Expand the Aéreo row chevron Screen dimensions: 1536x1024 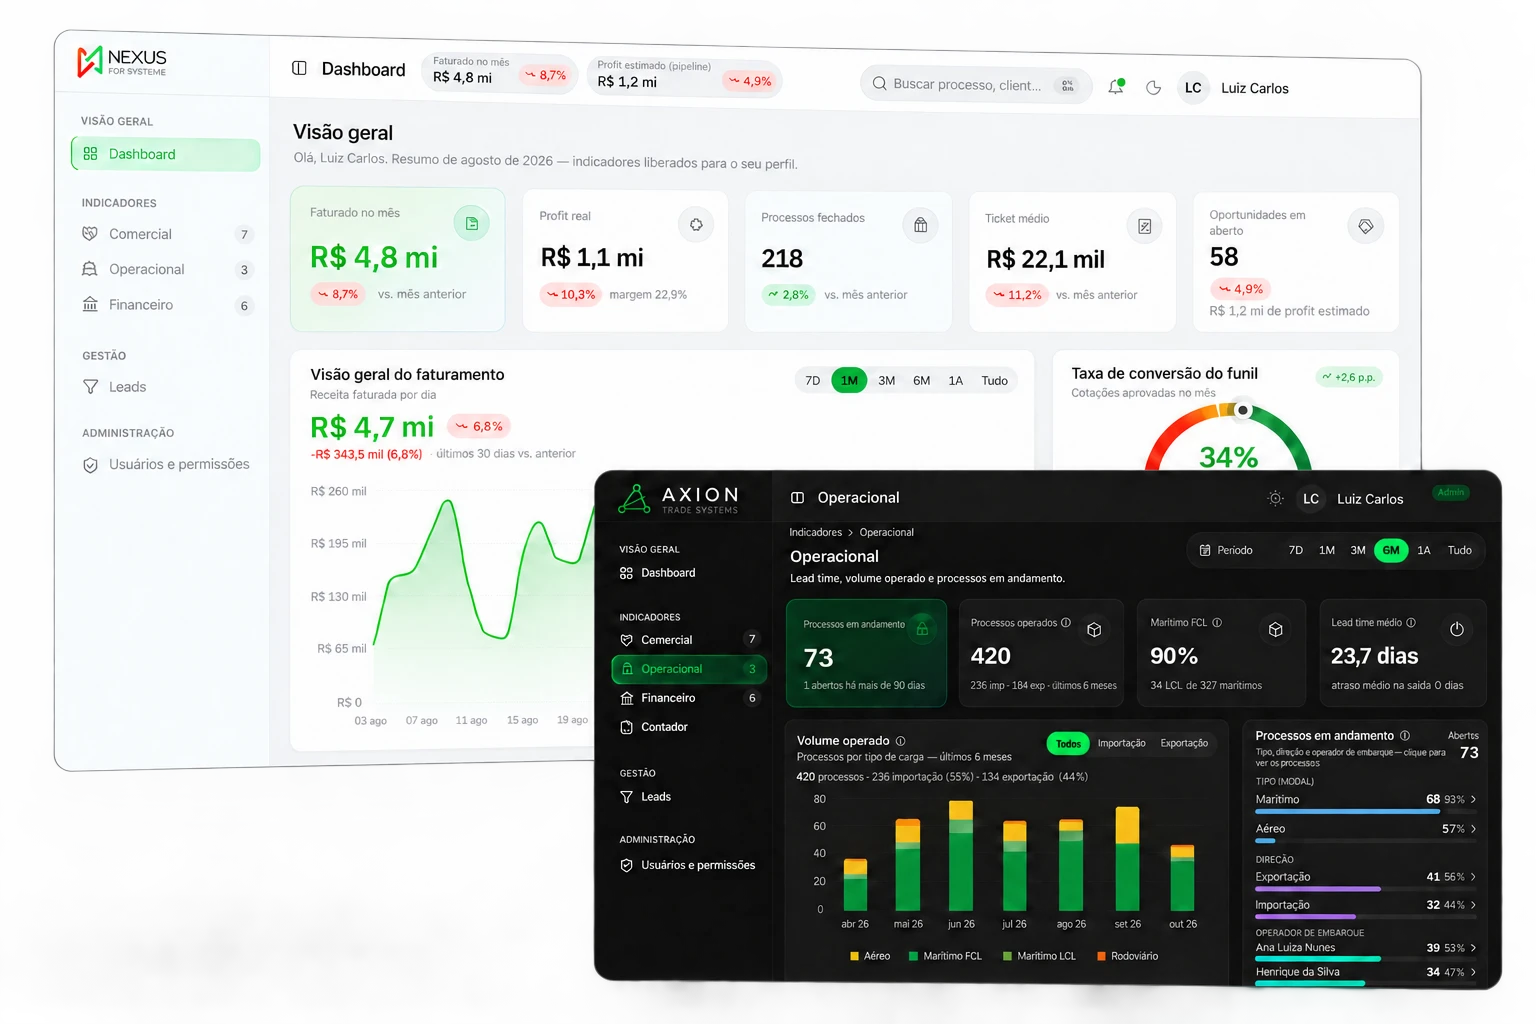click(x=1473, y=829)
